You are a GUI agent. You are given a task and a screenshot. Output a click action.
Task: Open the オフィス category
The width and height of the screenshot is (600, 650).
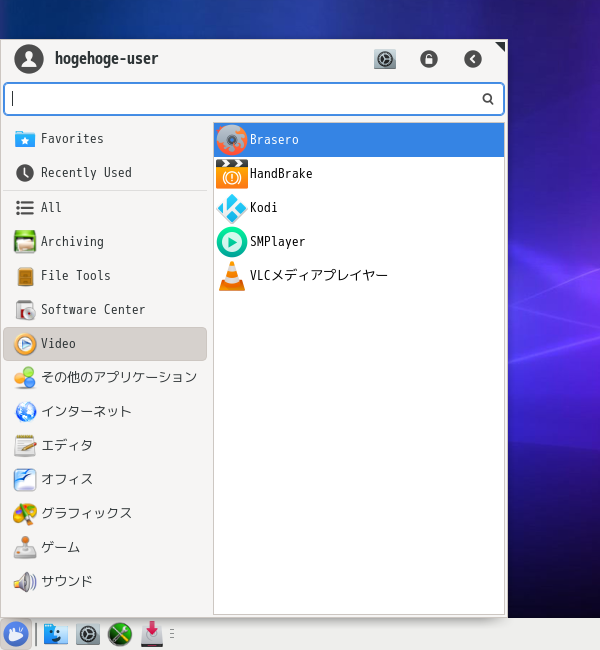pyautogui.click(x=105, y=480)
